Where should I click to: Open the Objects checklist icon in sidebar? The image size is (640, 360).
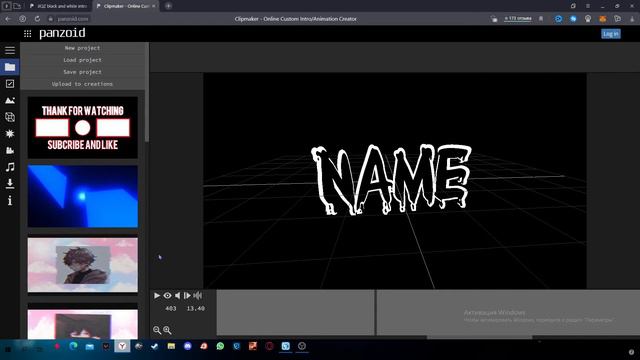[x=10, y=84]
